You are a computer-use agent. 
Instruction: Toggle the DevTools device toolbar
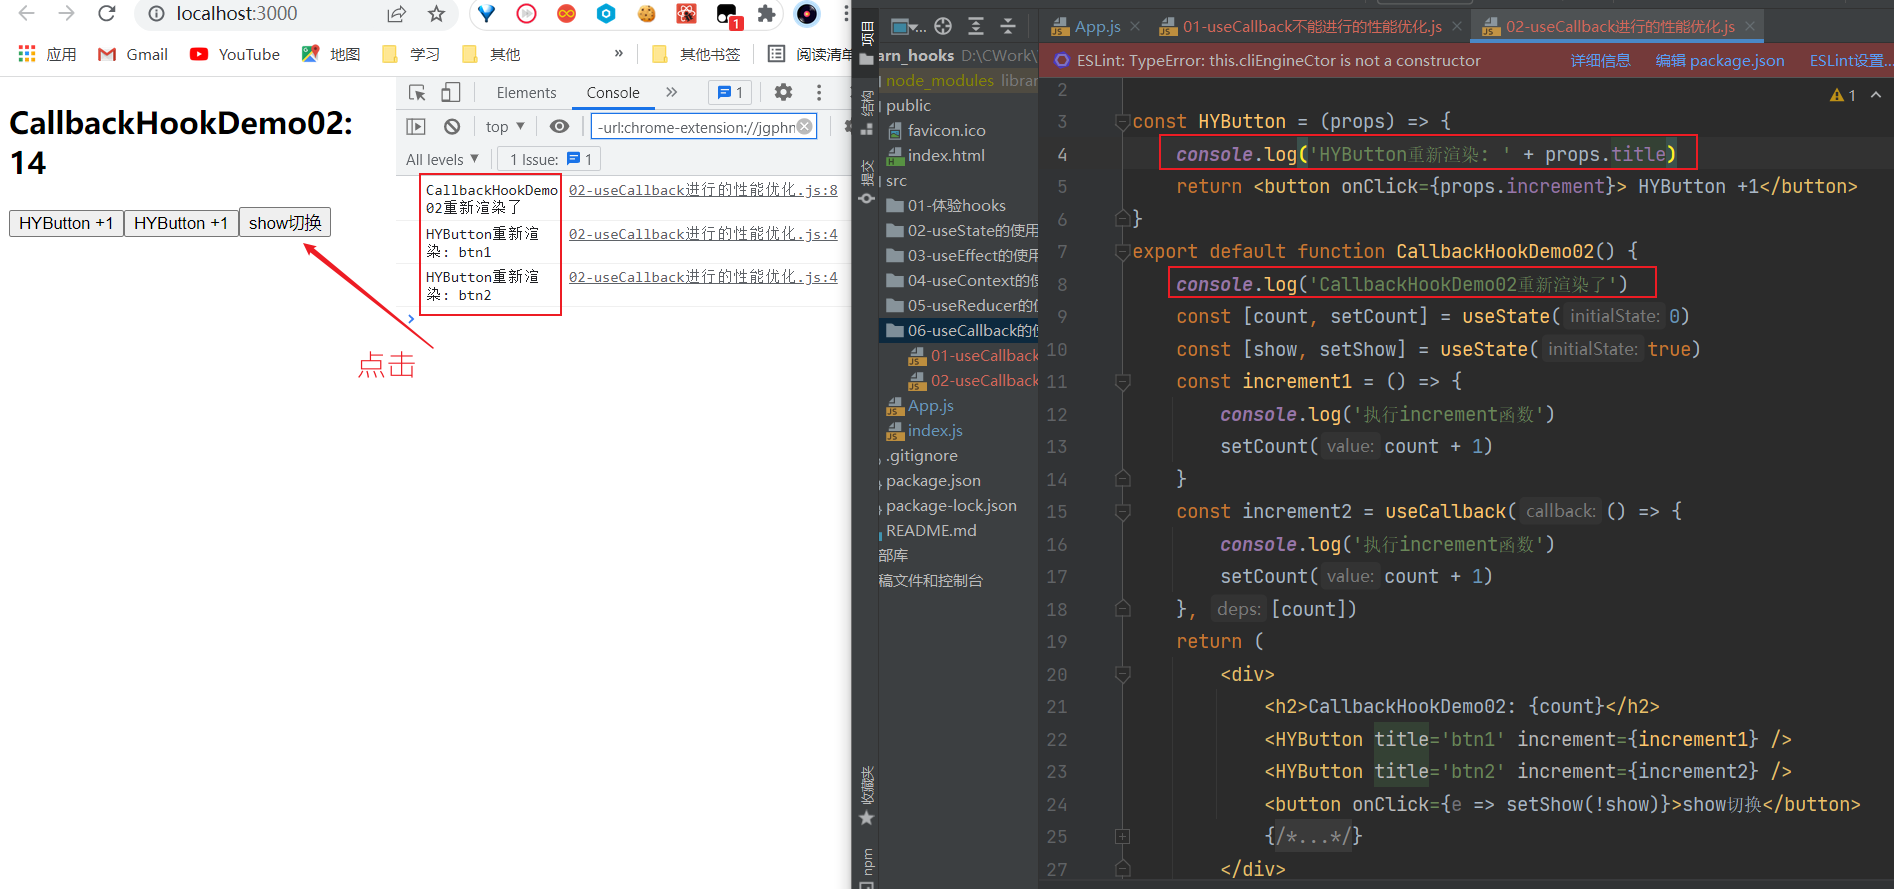451,92
